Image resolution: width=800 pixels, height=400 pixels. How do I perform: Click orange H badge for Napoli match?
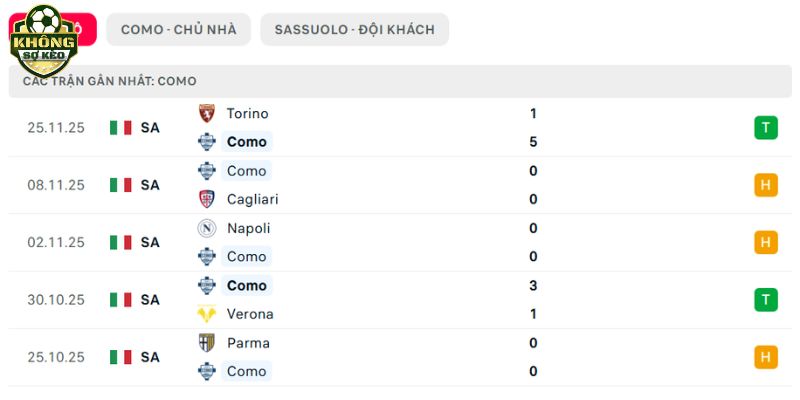pyautogui.click(x=766, y=242)
